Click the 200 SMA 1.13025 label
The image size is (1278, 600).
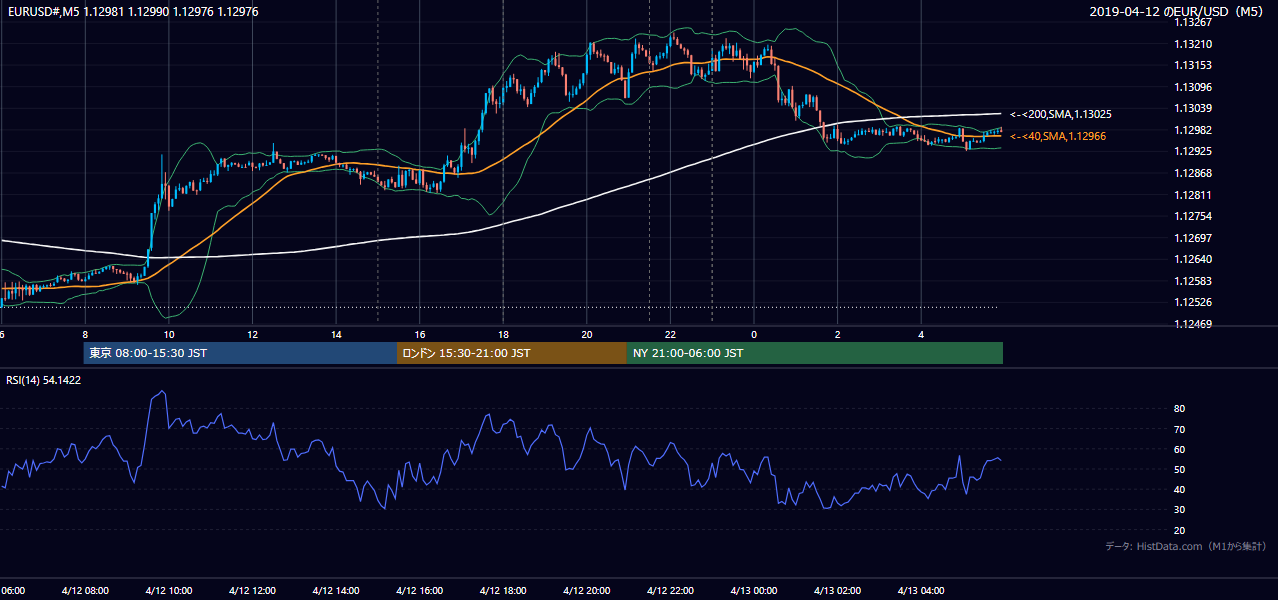tap(1060, 115)
